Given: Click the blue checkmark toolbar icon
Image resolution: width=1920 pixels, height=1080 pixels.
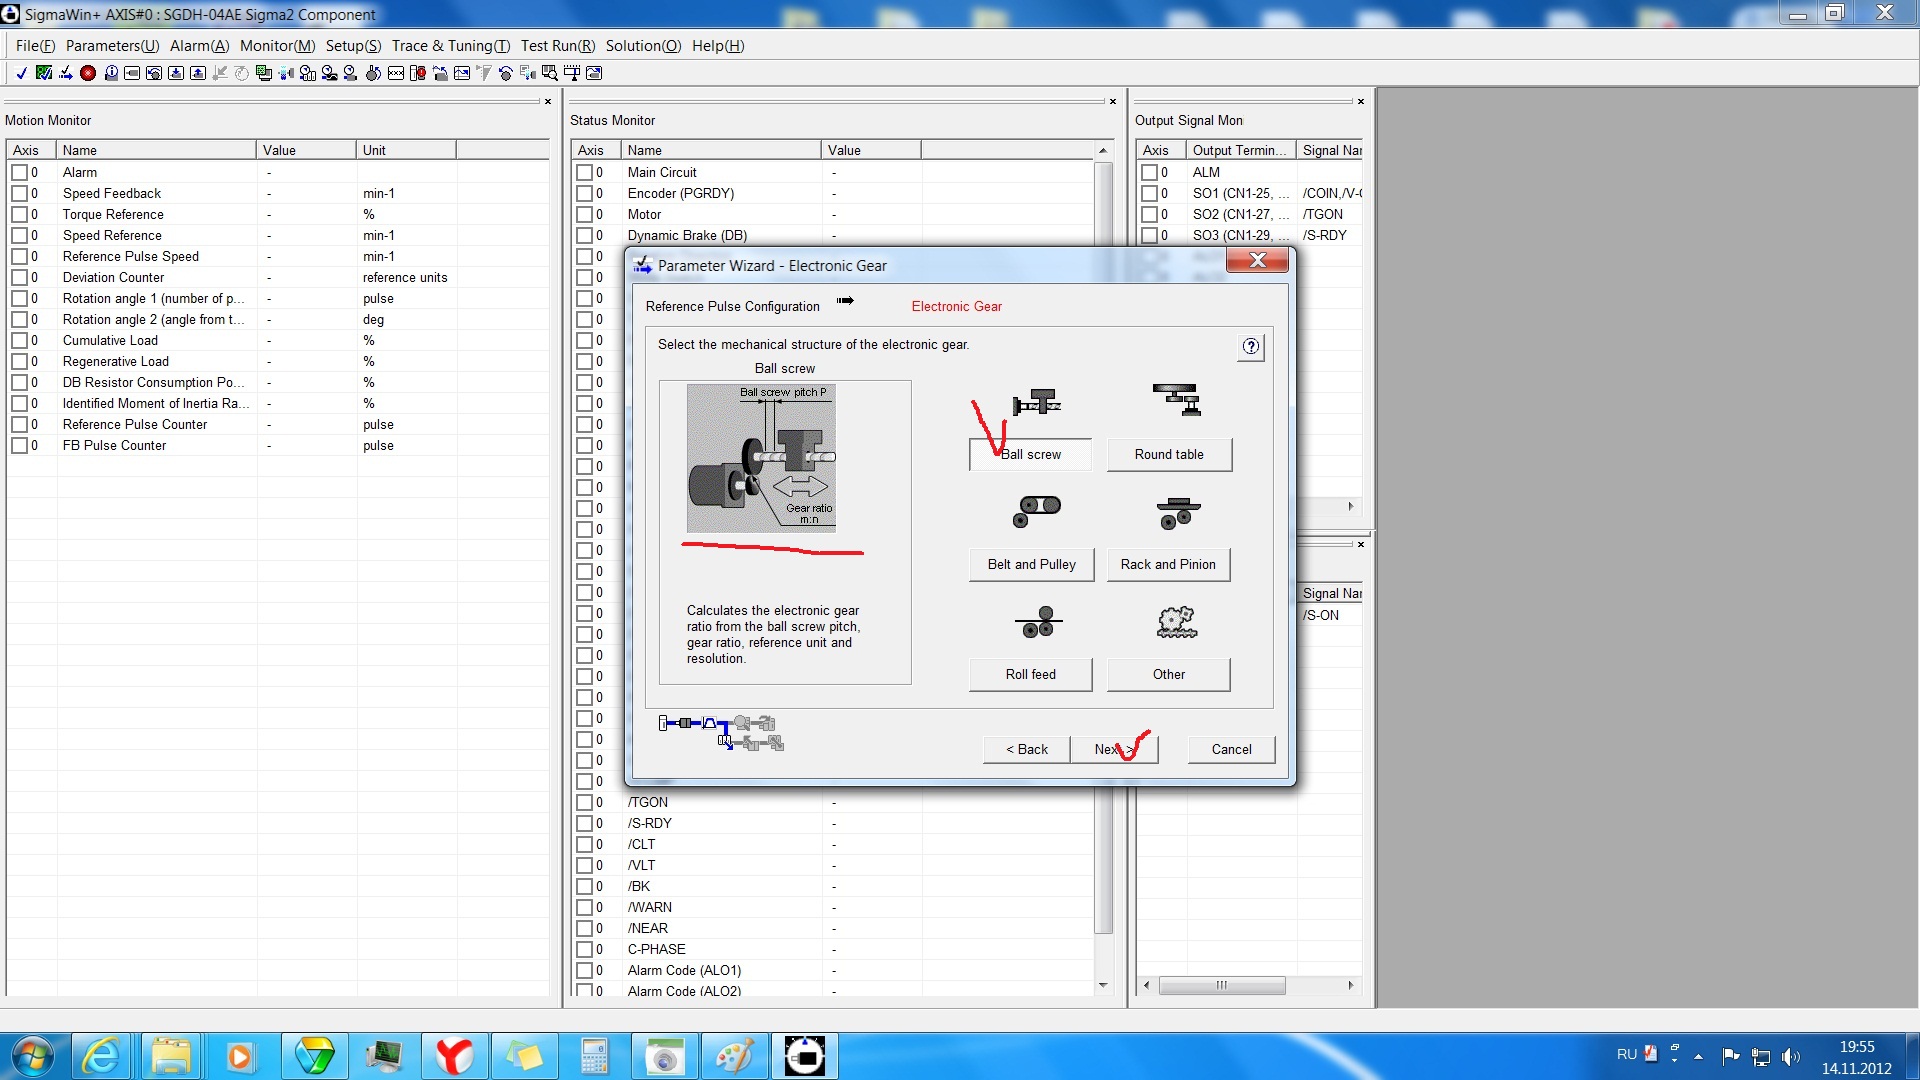Looking at the screenshot, I should [21, 73].
